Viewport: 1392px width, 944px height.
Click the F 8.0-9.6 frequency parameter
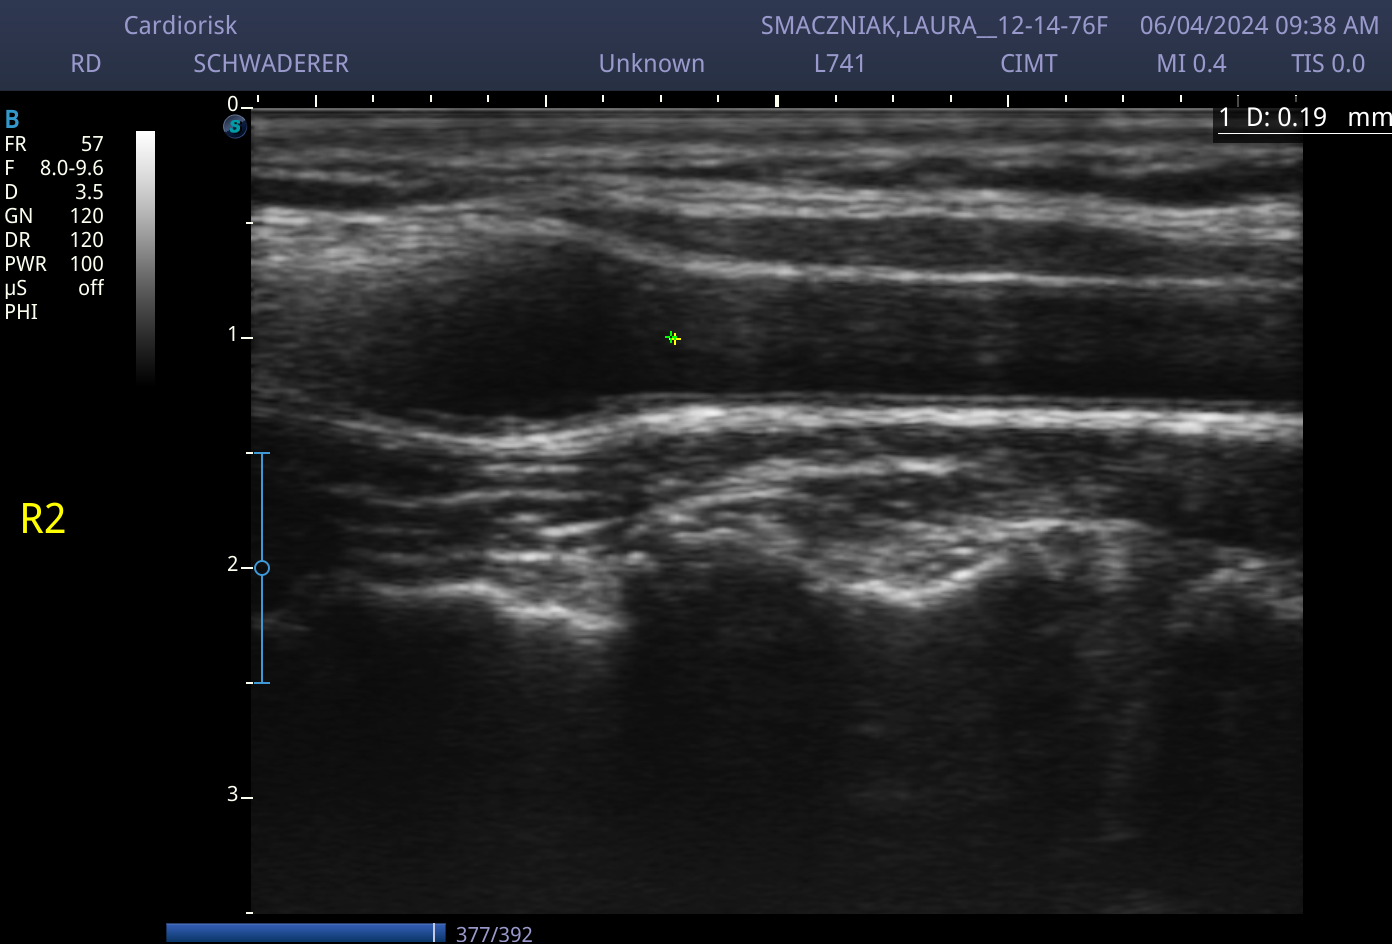54,168
